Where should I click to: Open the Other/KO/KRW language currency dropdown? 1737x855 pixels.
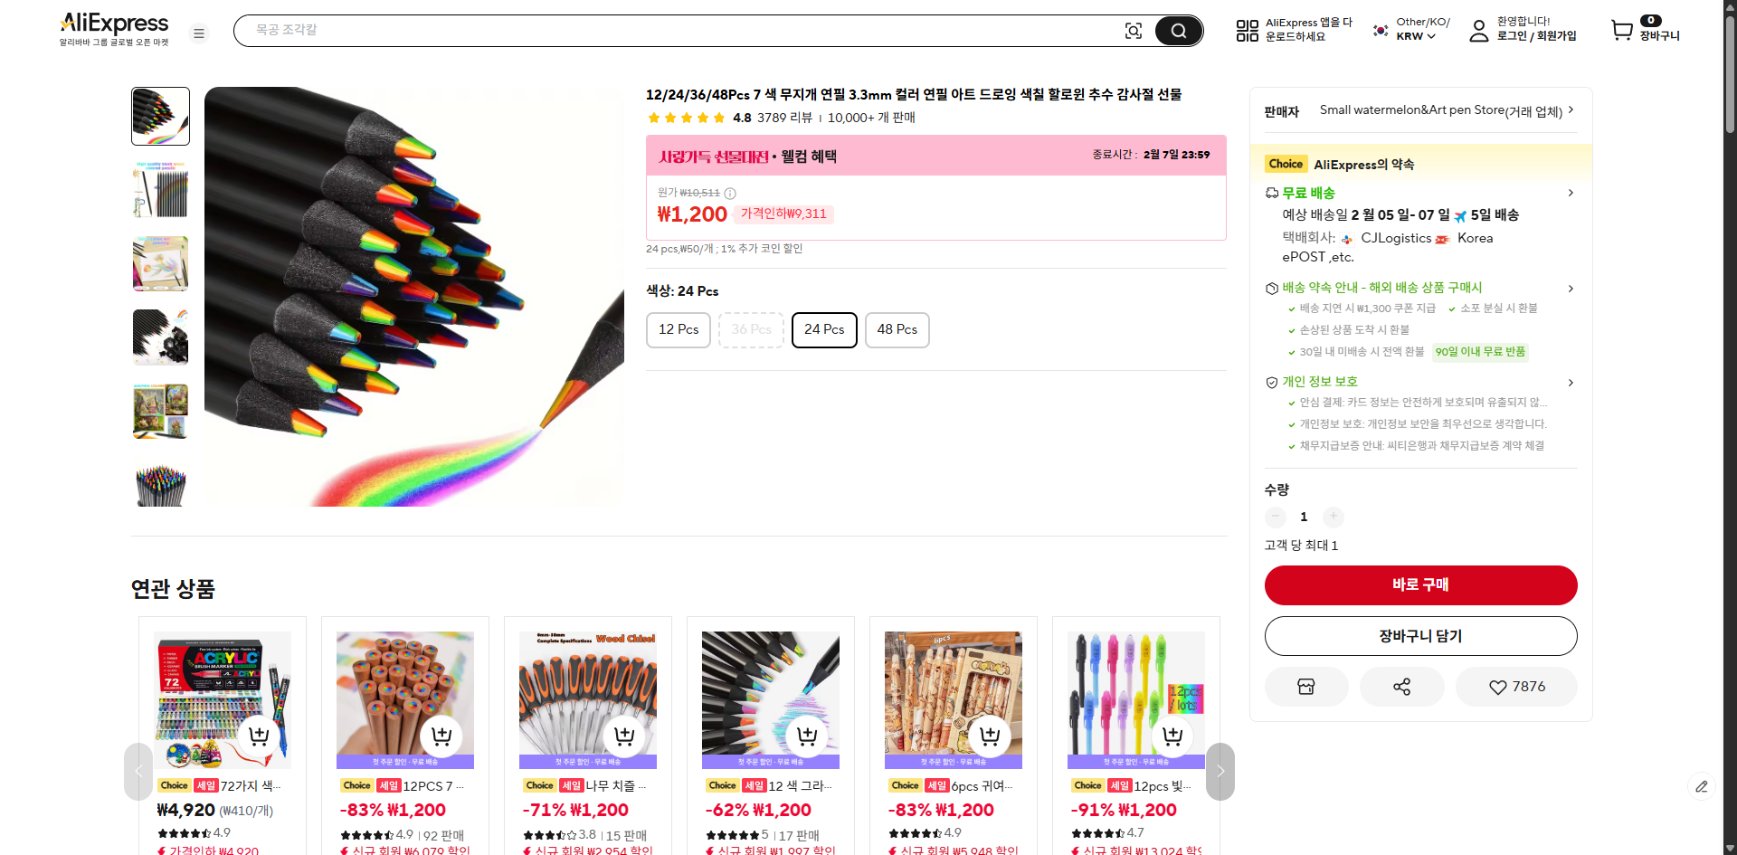pyautogui.click(x=1412, y=29)
